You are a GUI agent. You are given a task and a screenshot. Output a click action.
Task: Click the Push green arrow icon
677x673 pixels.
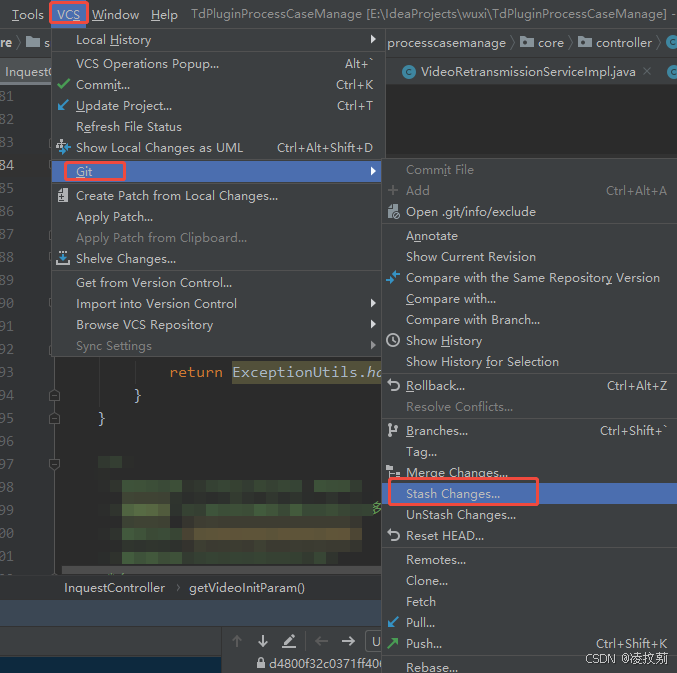[x=393, y=643]
